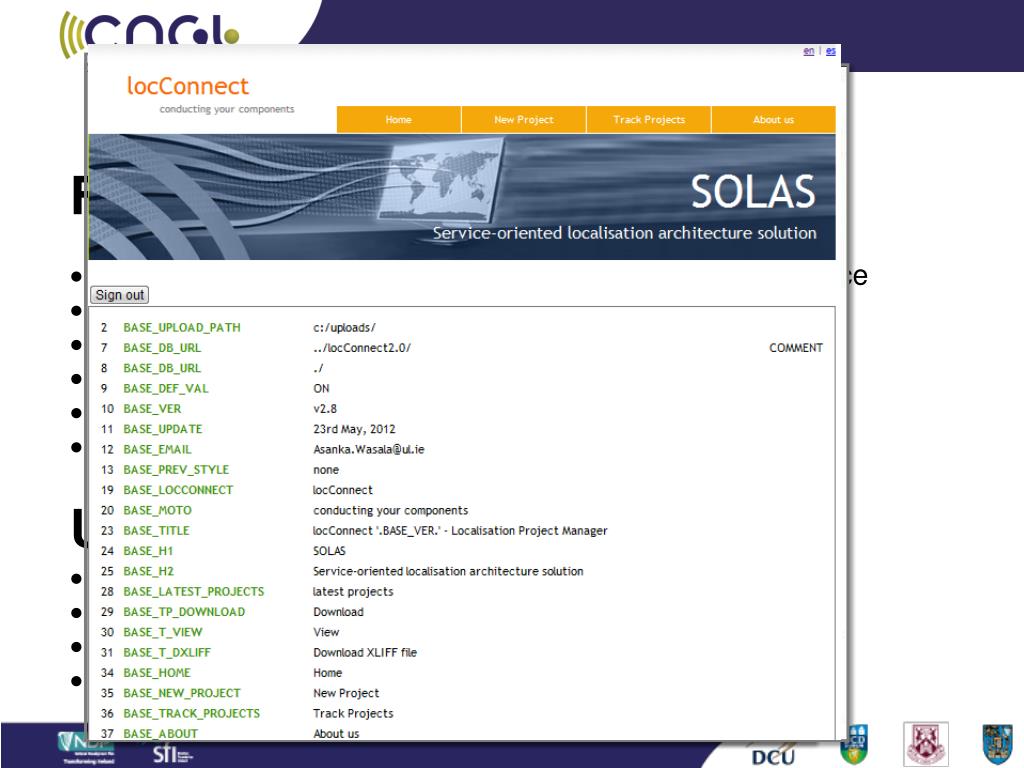Viewport: 1024px width, 768px height.
Task: Select the BASE_T_VIEW key
Action: 163,632
